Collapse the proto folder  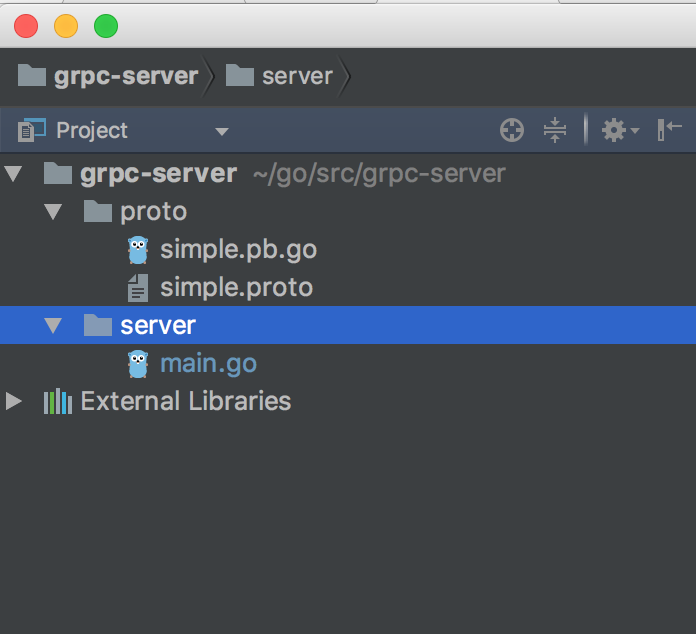tap(52, 212)
